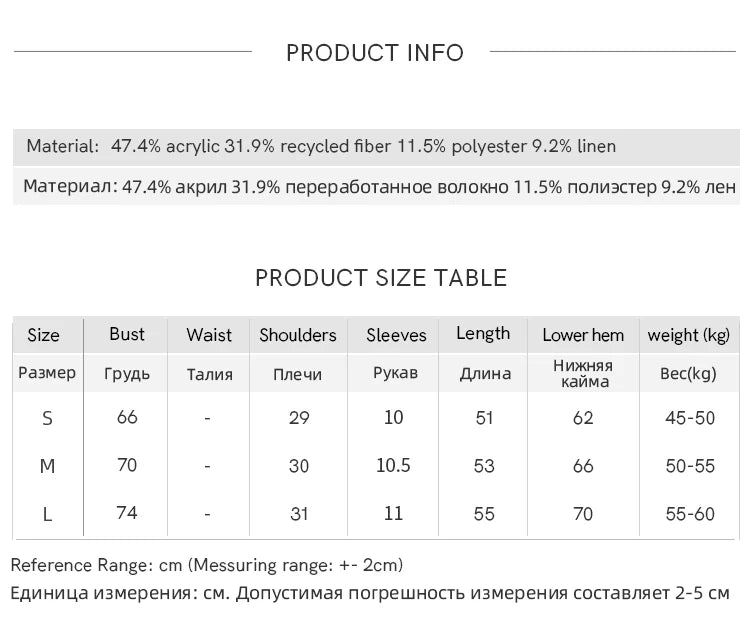Click the English Material composition line
The width and height of the screenshot is (750, 630).
click(x=321, y=146)
